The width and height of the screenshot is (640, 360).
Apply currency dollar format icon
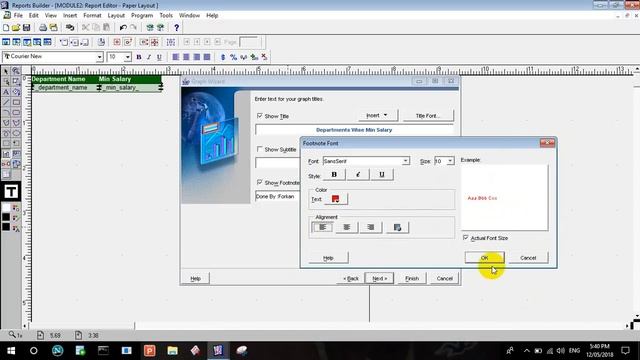(x=223, y=57)
